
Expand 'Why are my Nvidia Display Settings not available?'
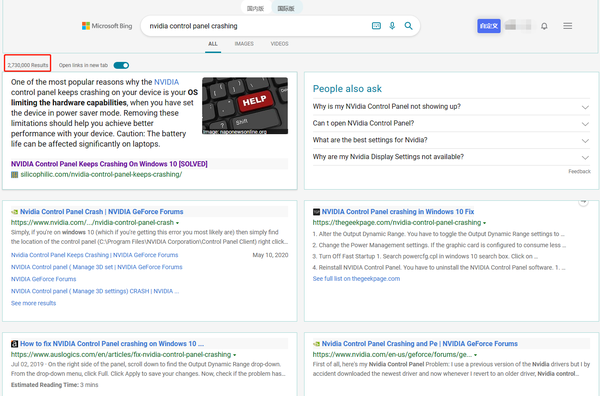point(451,157)
